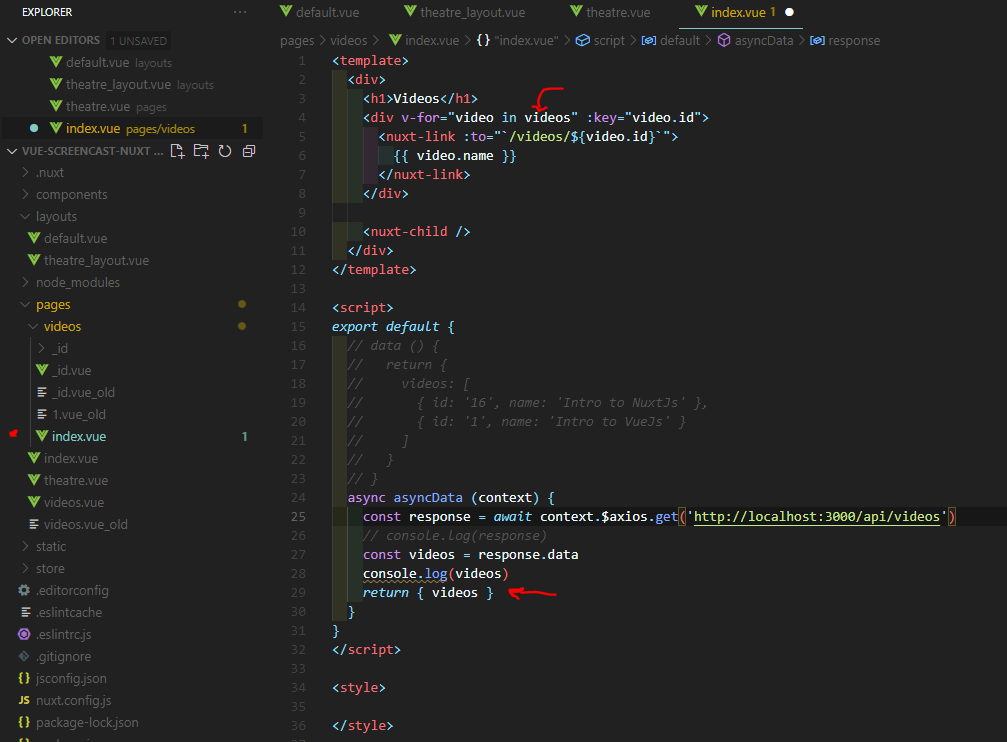The height and width of the screenshot is (742, 1007).
Task: Click the New File icon in explorer header
Action: pyautogui.click(x=177, y=151)
